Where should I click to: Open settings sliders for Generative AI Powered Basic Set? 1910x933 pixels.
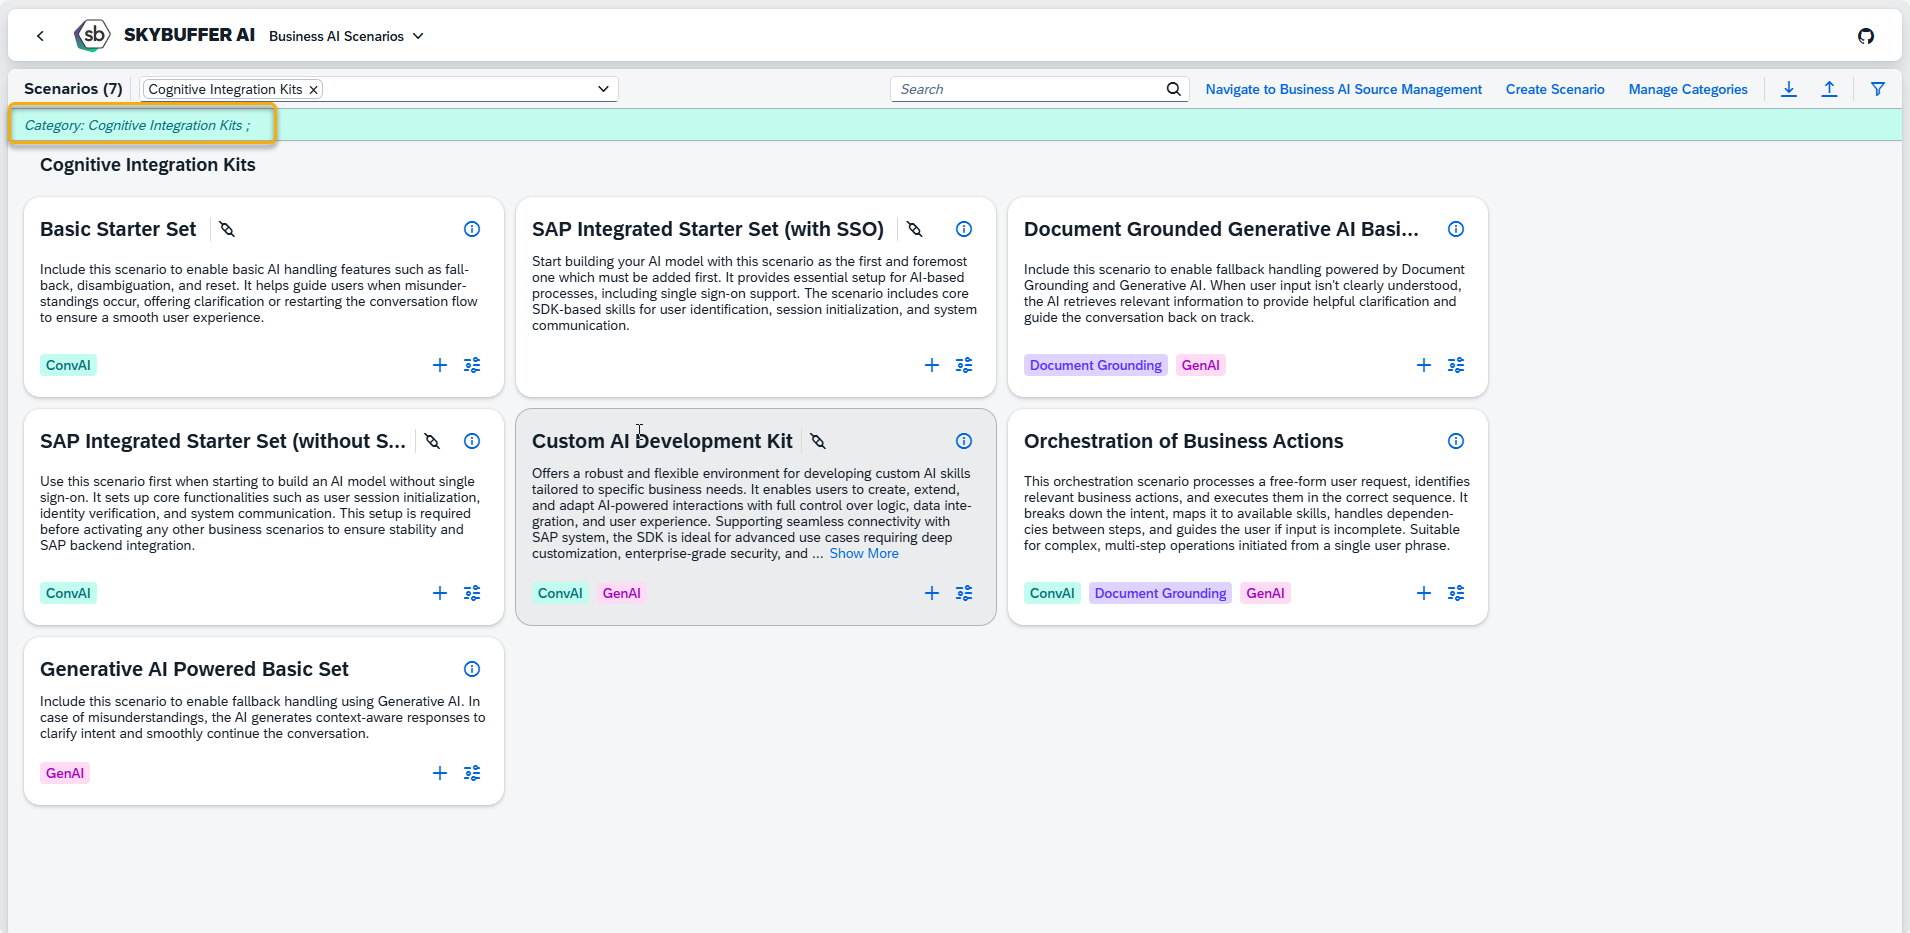click(x=472, y=773)
